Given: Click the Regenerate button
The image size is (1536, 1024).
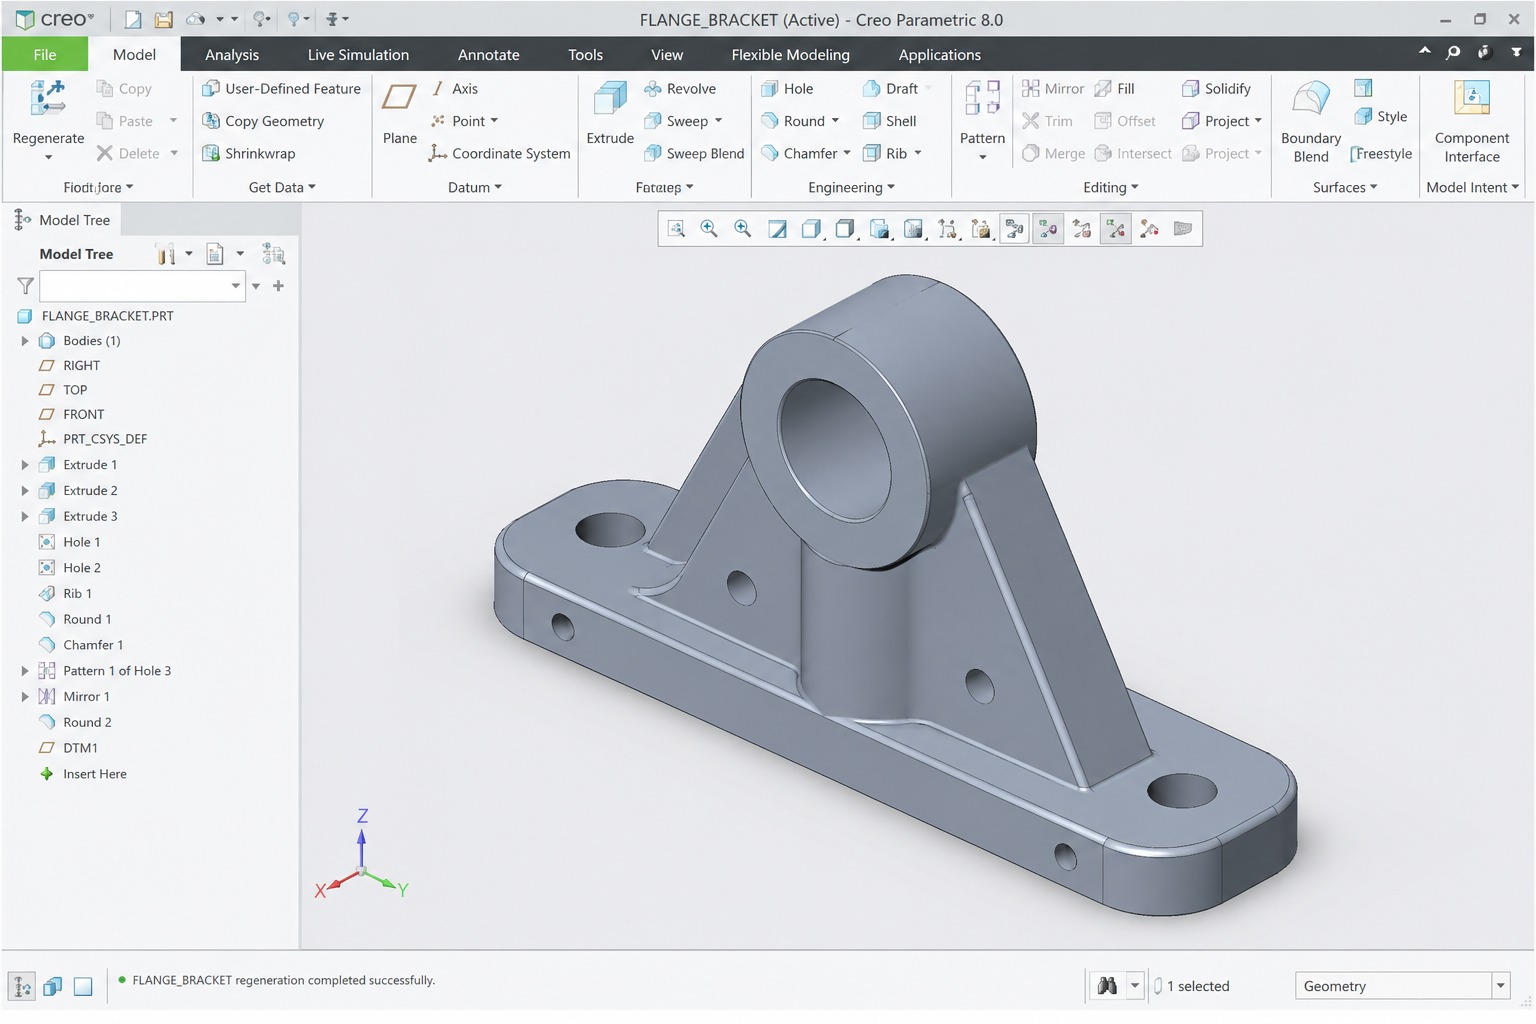Looking at the screenshot, I should point(48,112).
